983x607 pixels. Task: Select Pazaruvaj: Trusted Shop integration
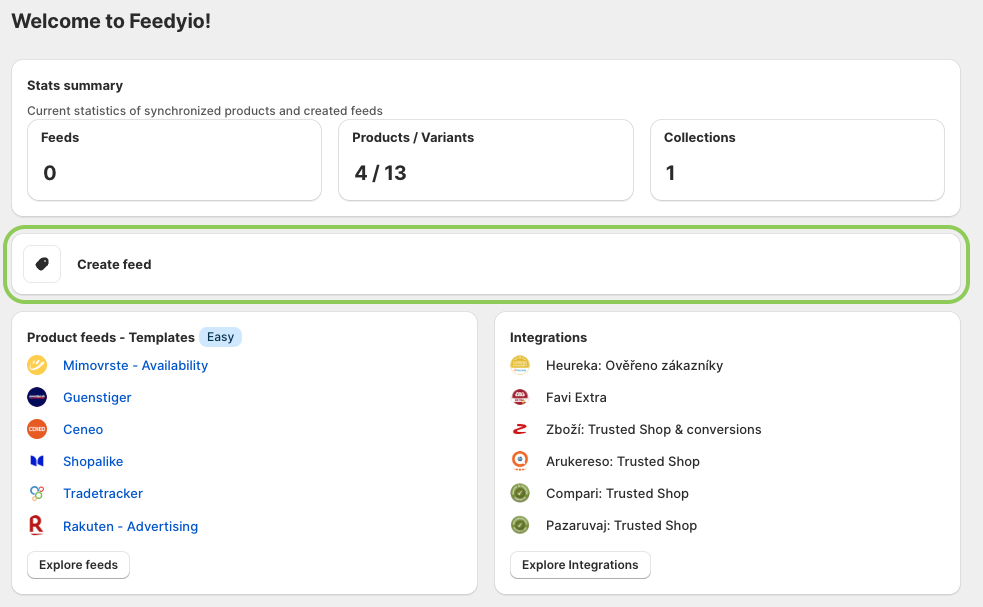tap(621, 525)
